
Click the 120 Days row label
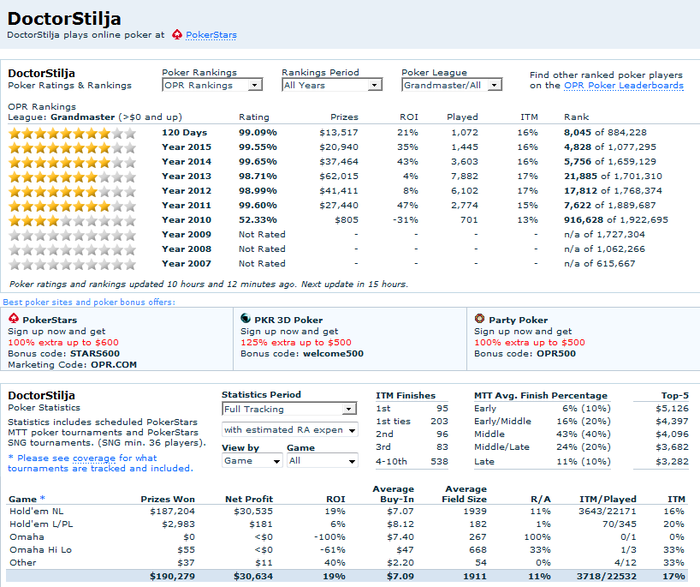[184, 133]
